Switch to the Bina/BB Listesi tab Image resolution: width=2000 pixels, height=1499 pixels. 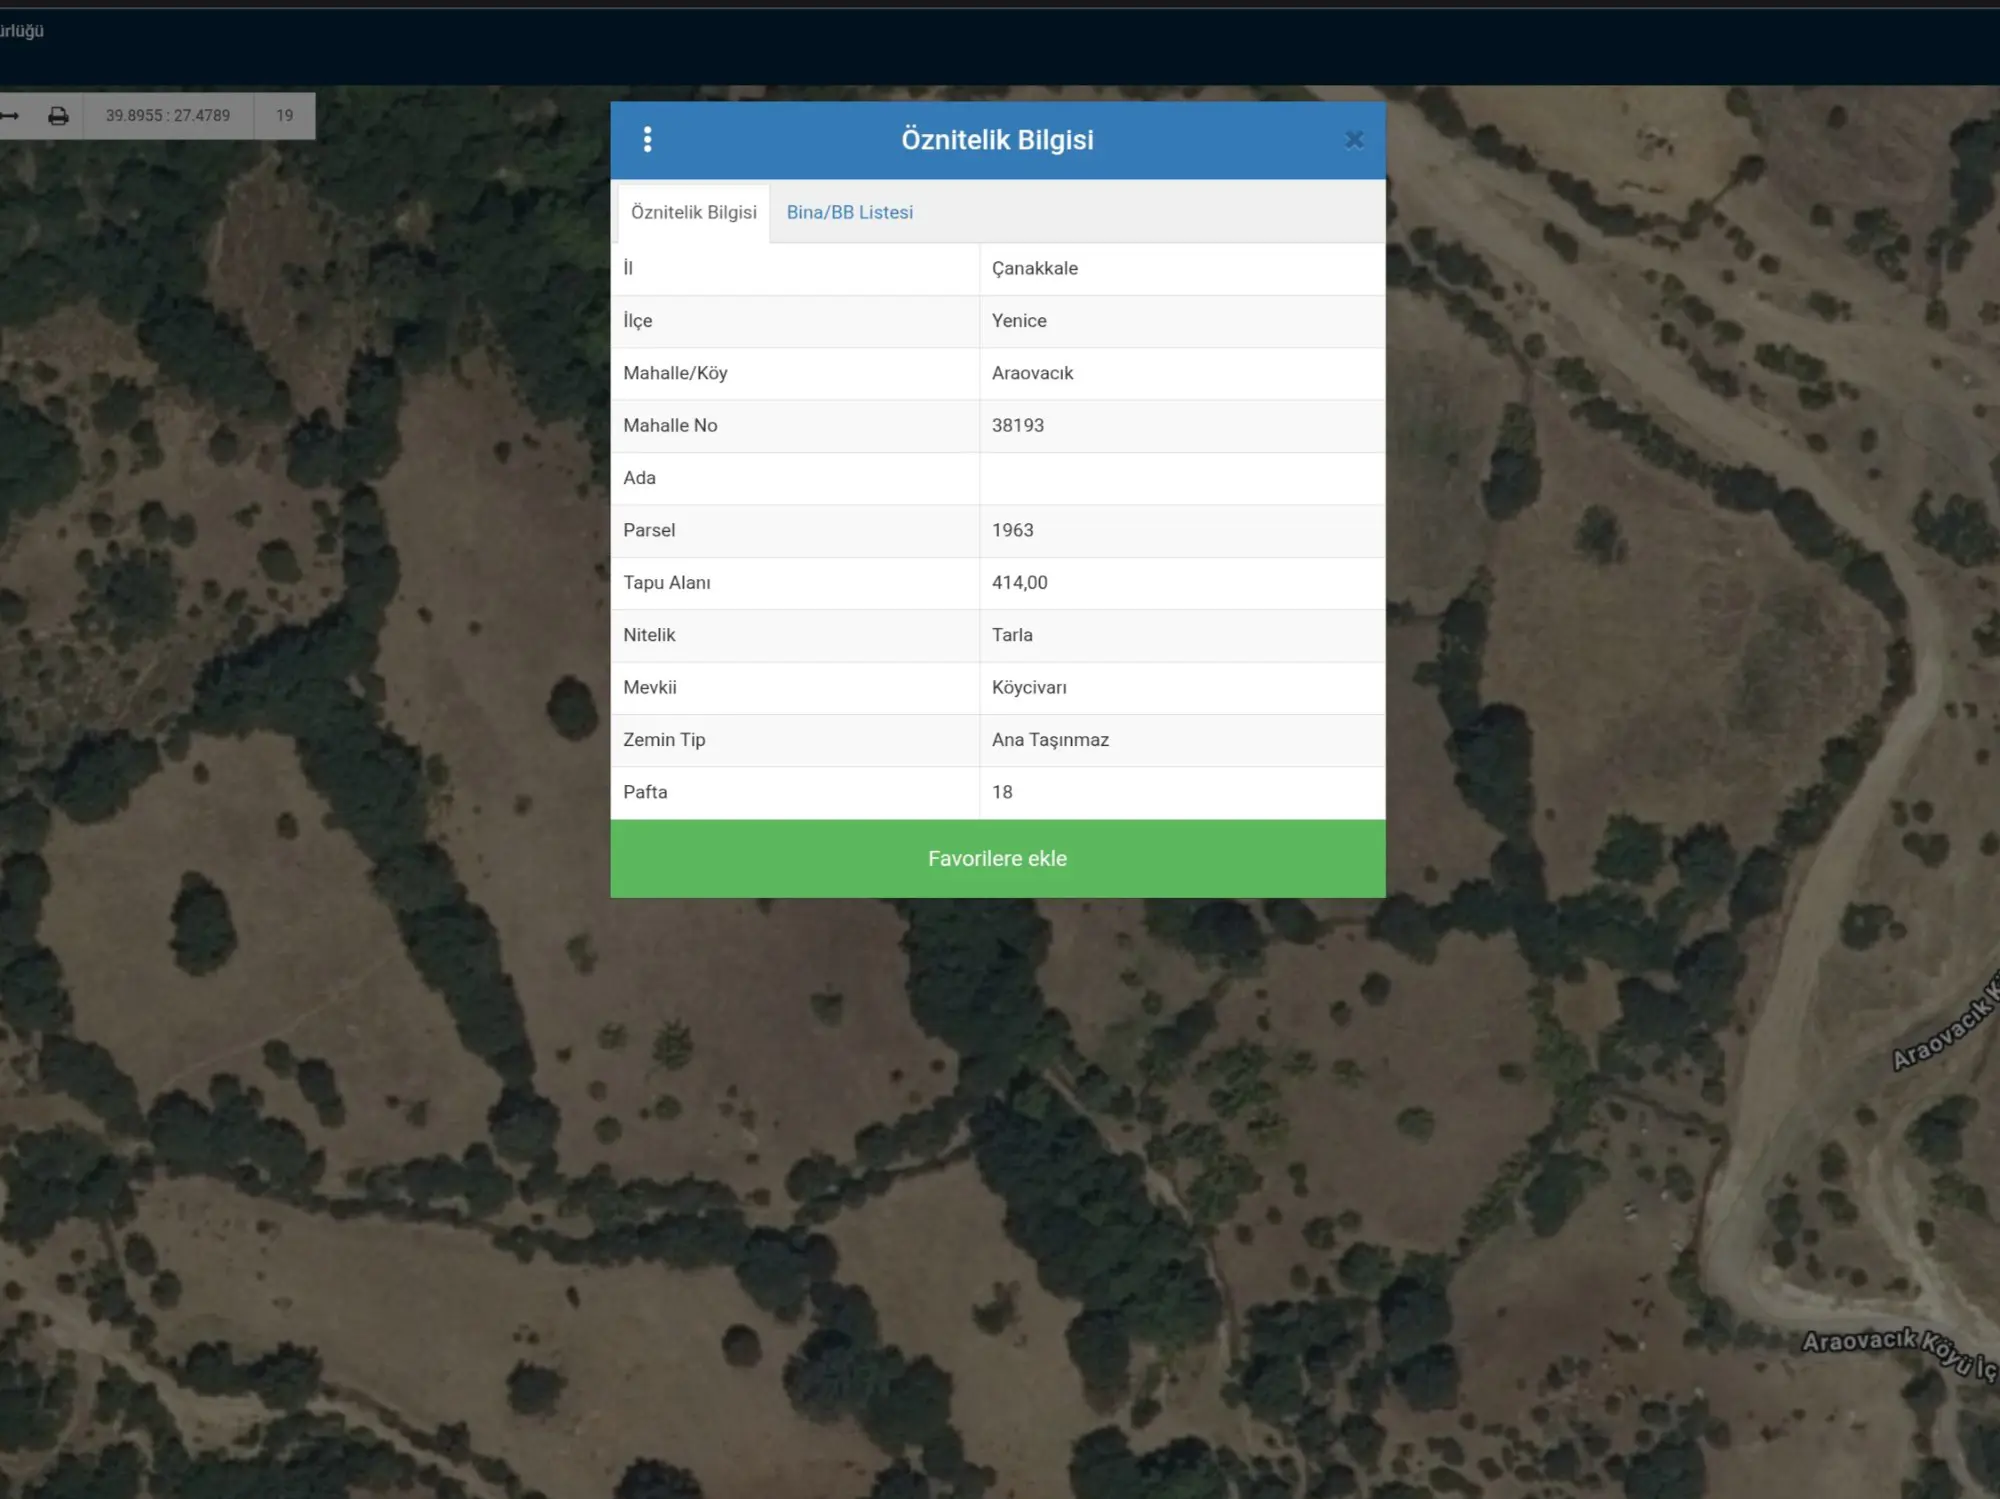coord(850,212)
